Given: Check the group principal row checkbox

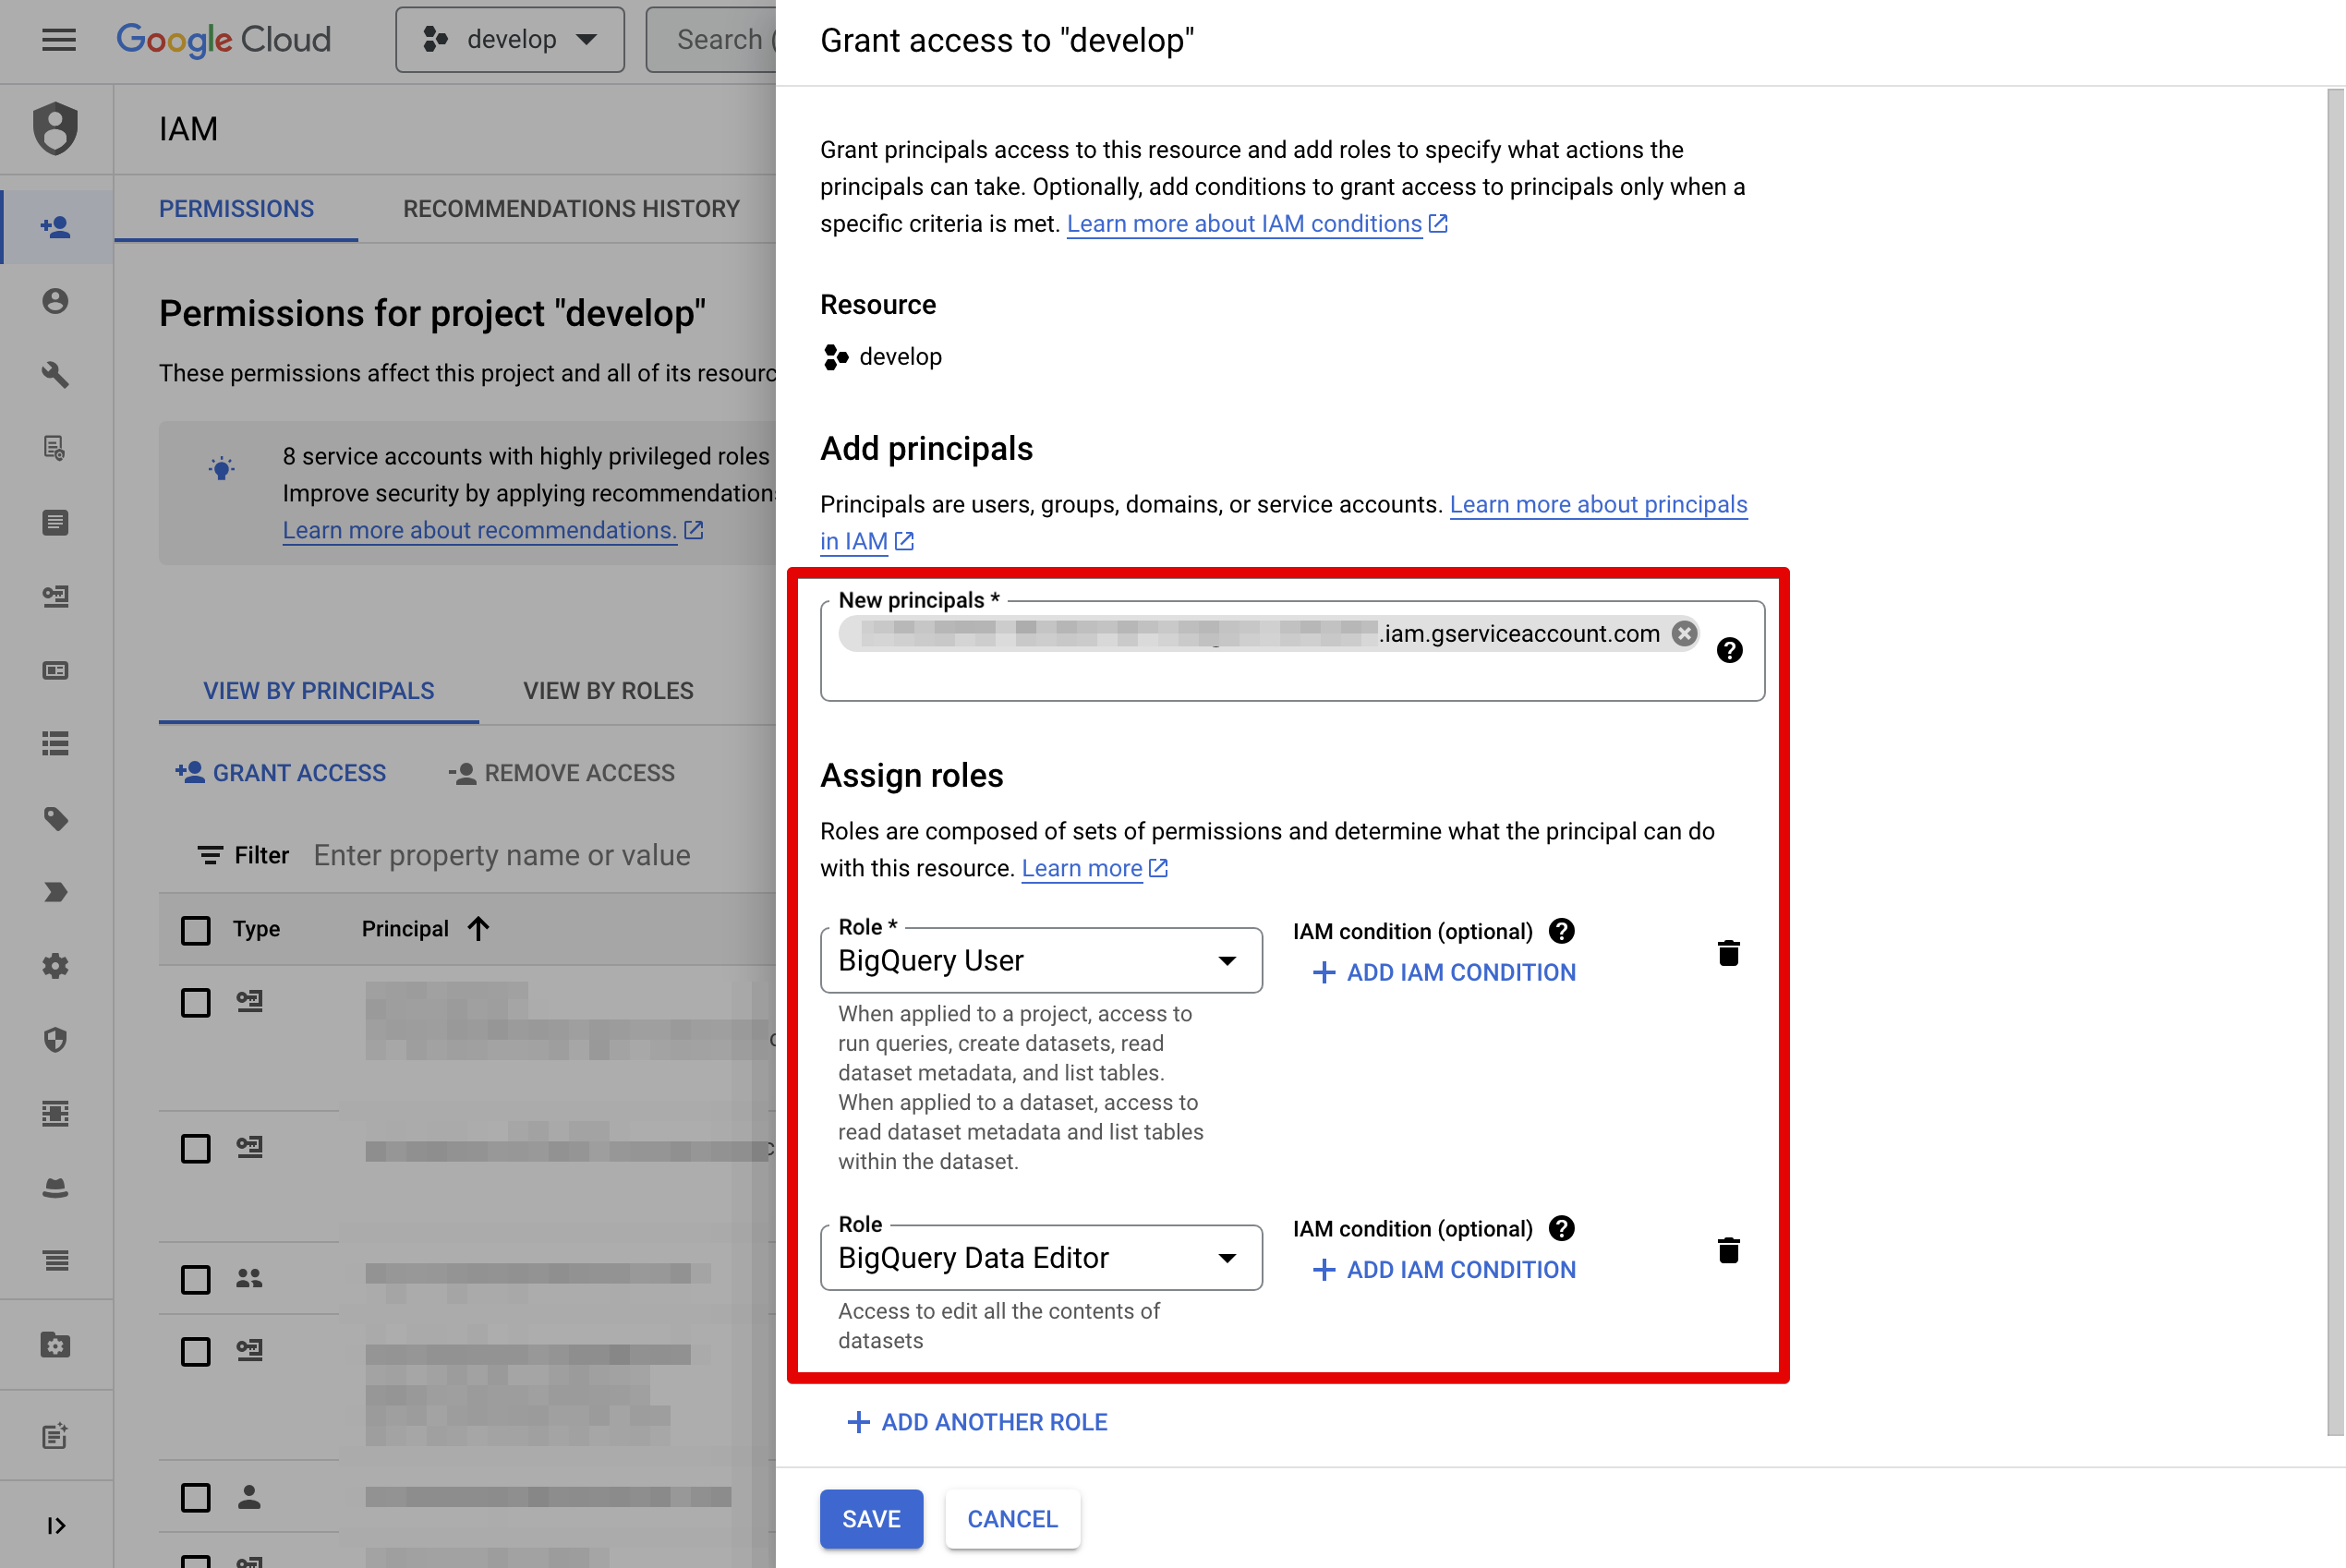Looking at the screenshot, I should point(196,1279).
